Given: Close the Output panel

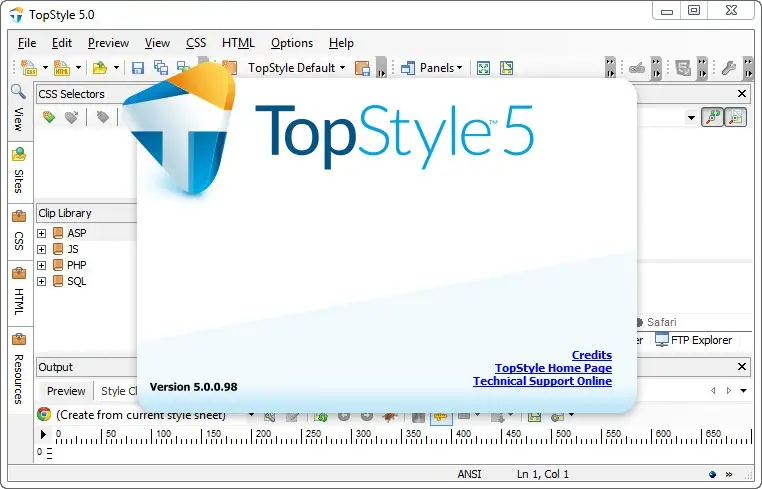Looking at the screenshot, I should pos(742,367).
